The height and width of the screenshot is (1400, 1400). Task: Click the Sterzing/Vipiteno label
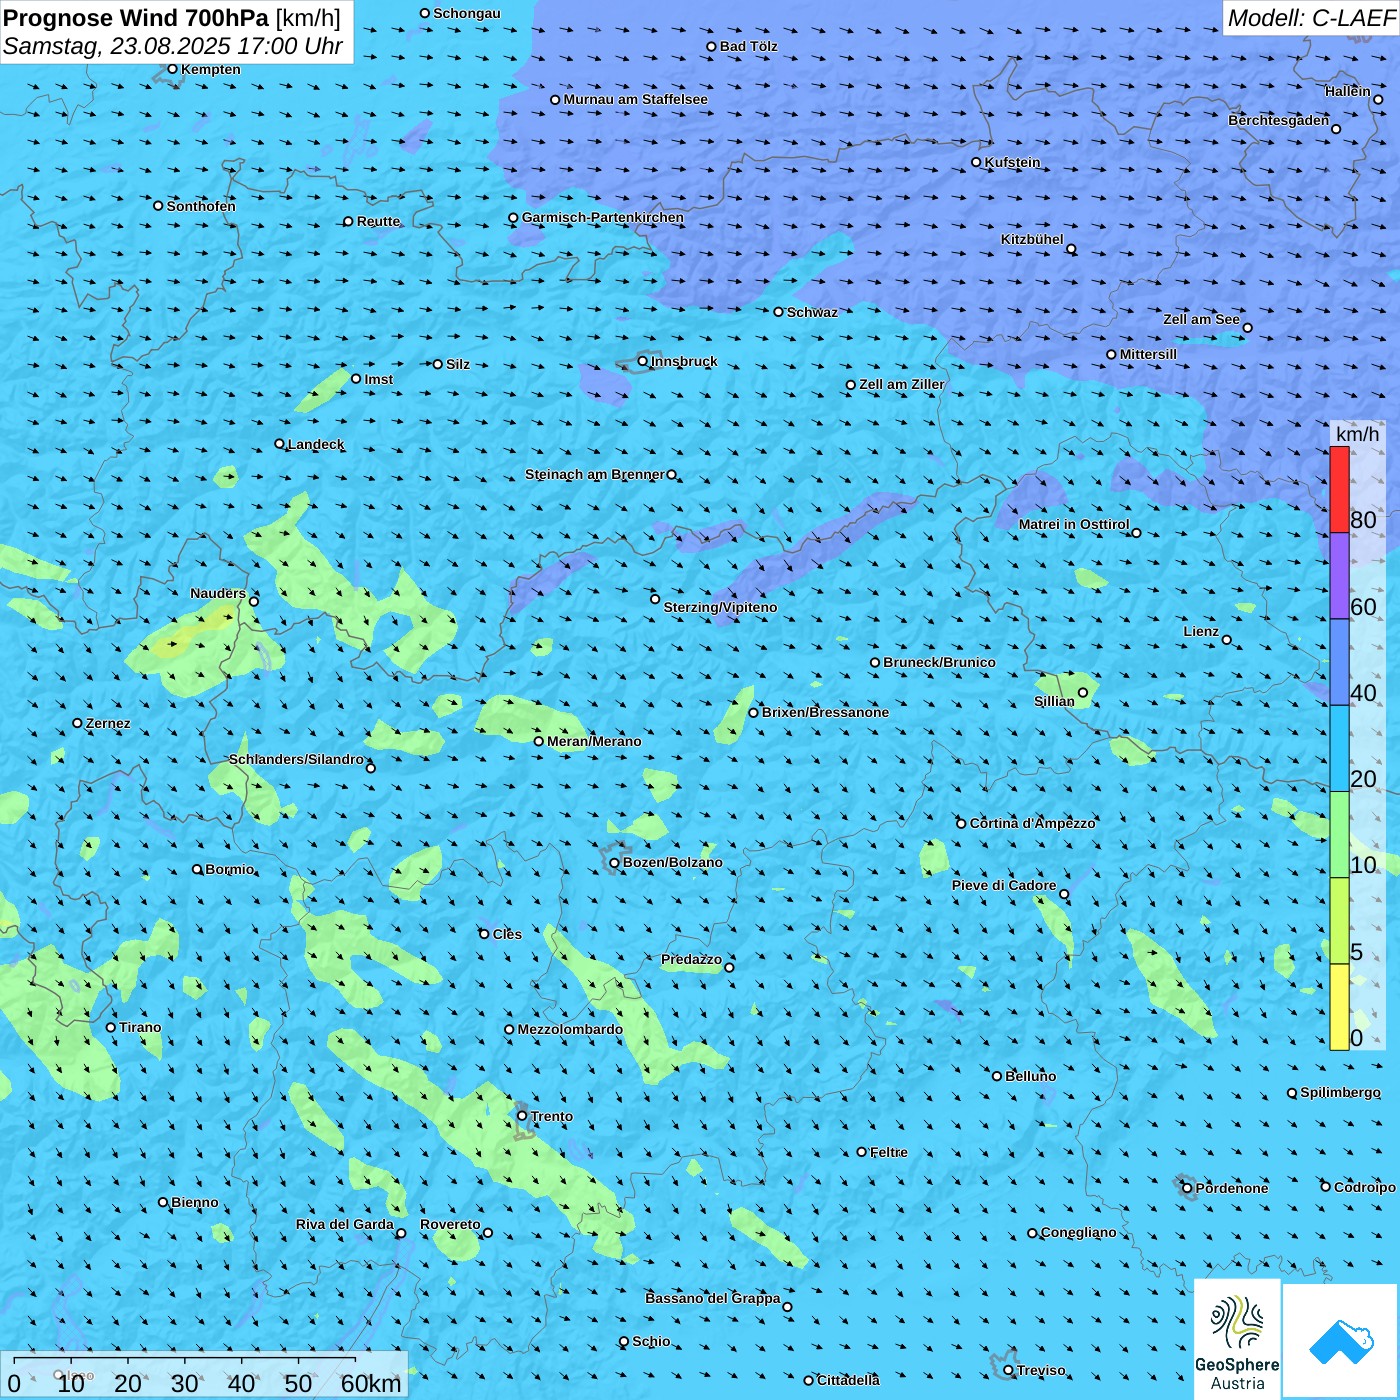click(x=720, y=607)
